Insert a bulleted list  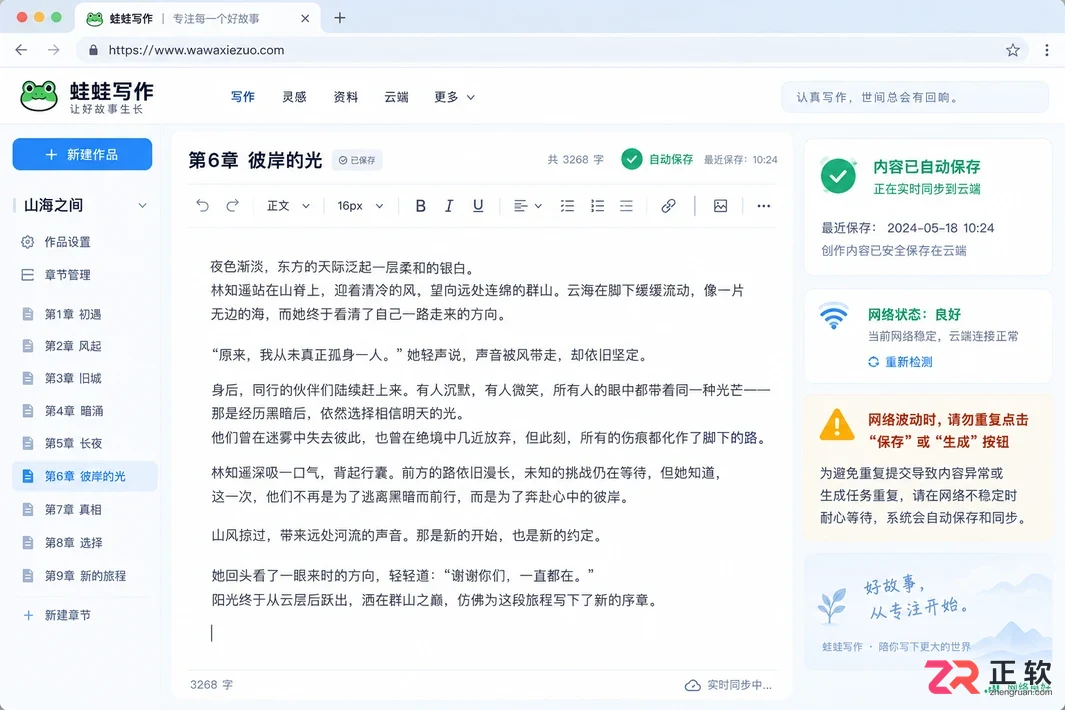point(567,206)
